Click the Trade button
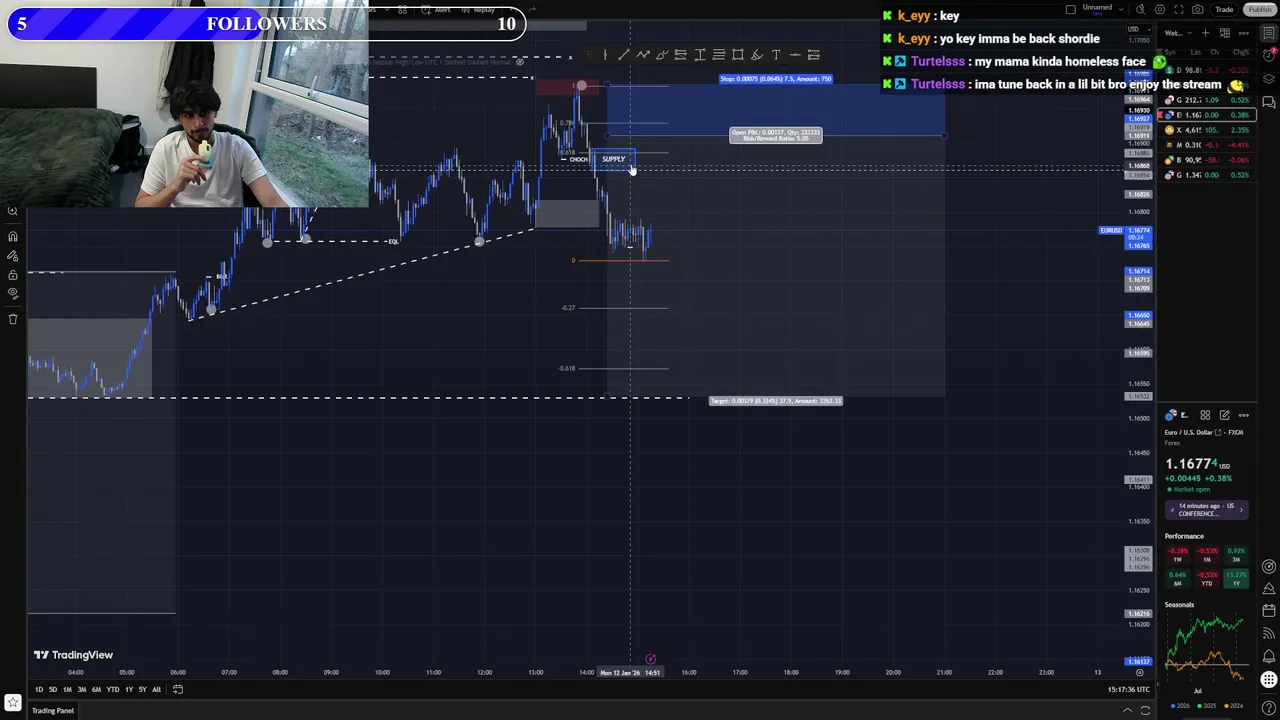The height and width of the screenshot is (720, 1280). coord(1224,9)
